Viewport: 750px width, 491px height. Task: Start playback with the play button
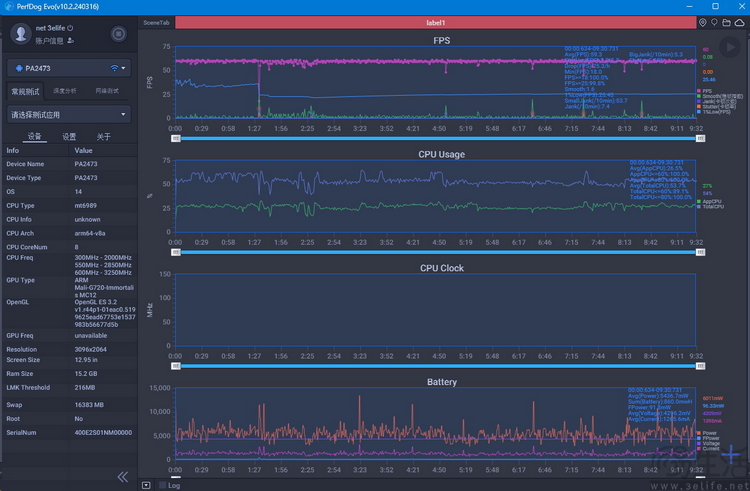(x=730, y=47)
